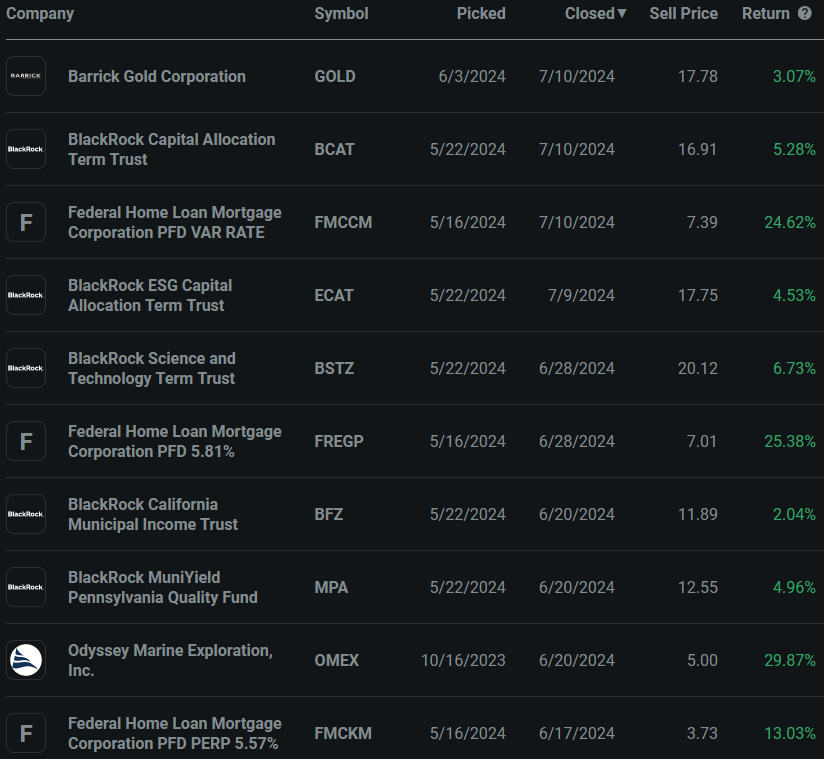
Task: Open the Return column help question icon
Action: coord(805,14)
